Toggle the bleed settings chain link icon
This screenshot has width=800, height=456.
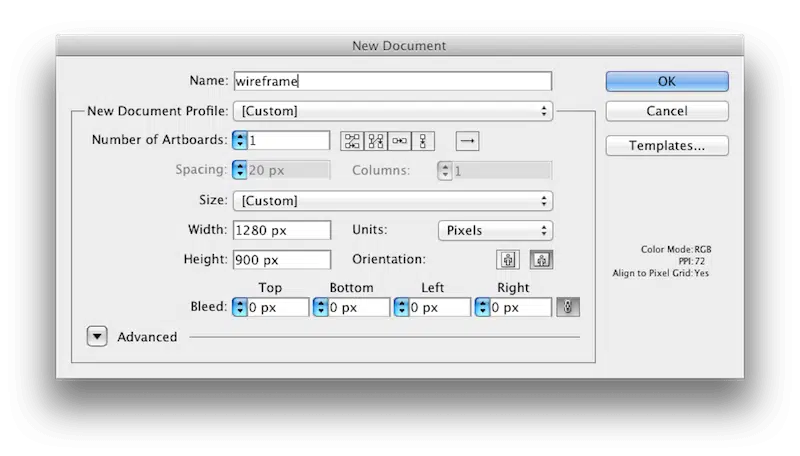(x=568, y=308)
